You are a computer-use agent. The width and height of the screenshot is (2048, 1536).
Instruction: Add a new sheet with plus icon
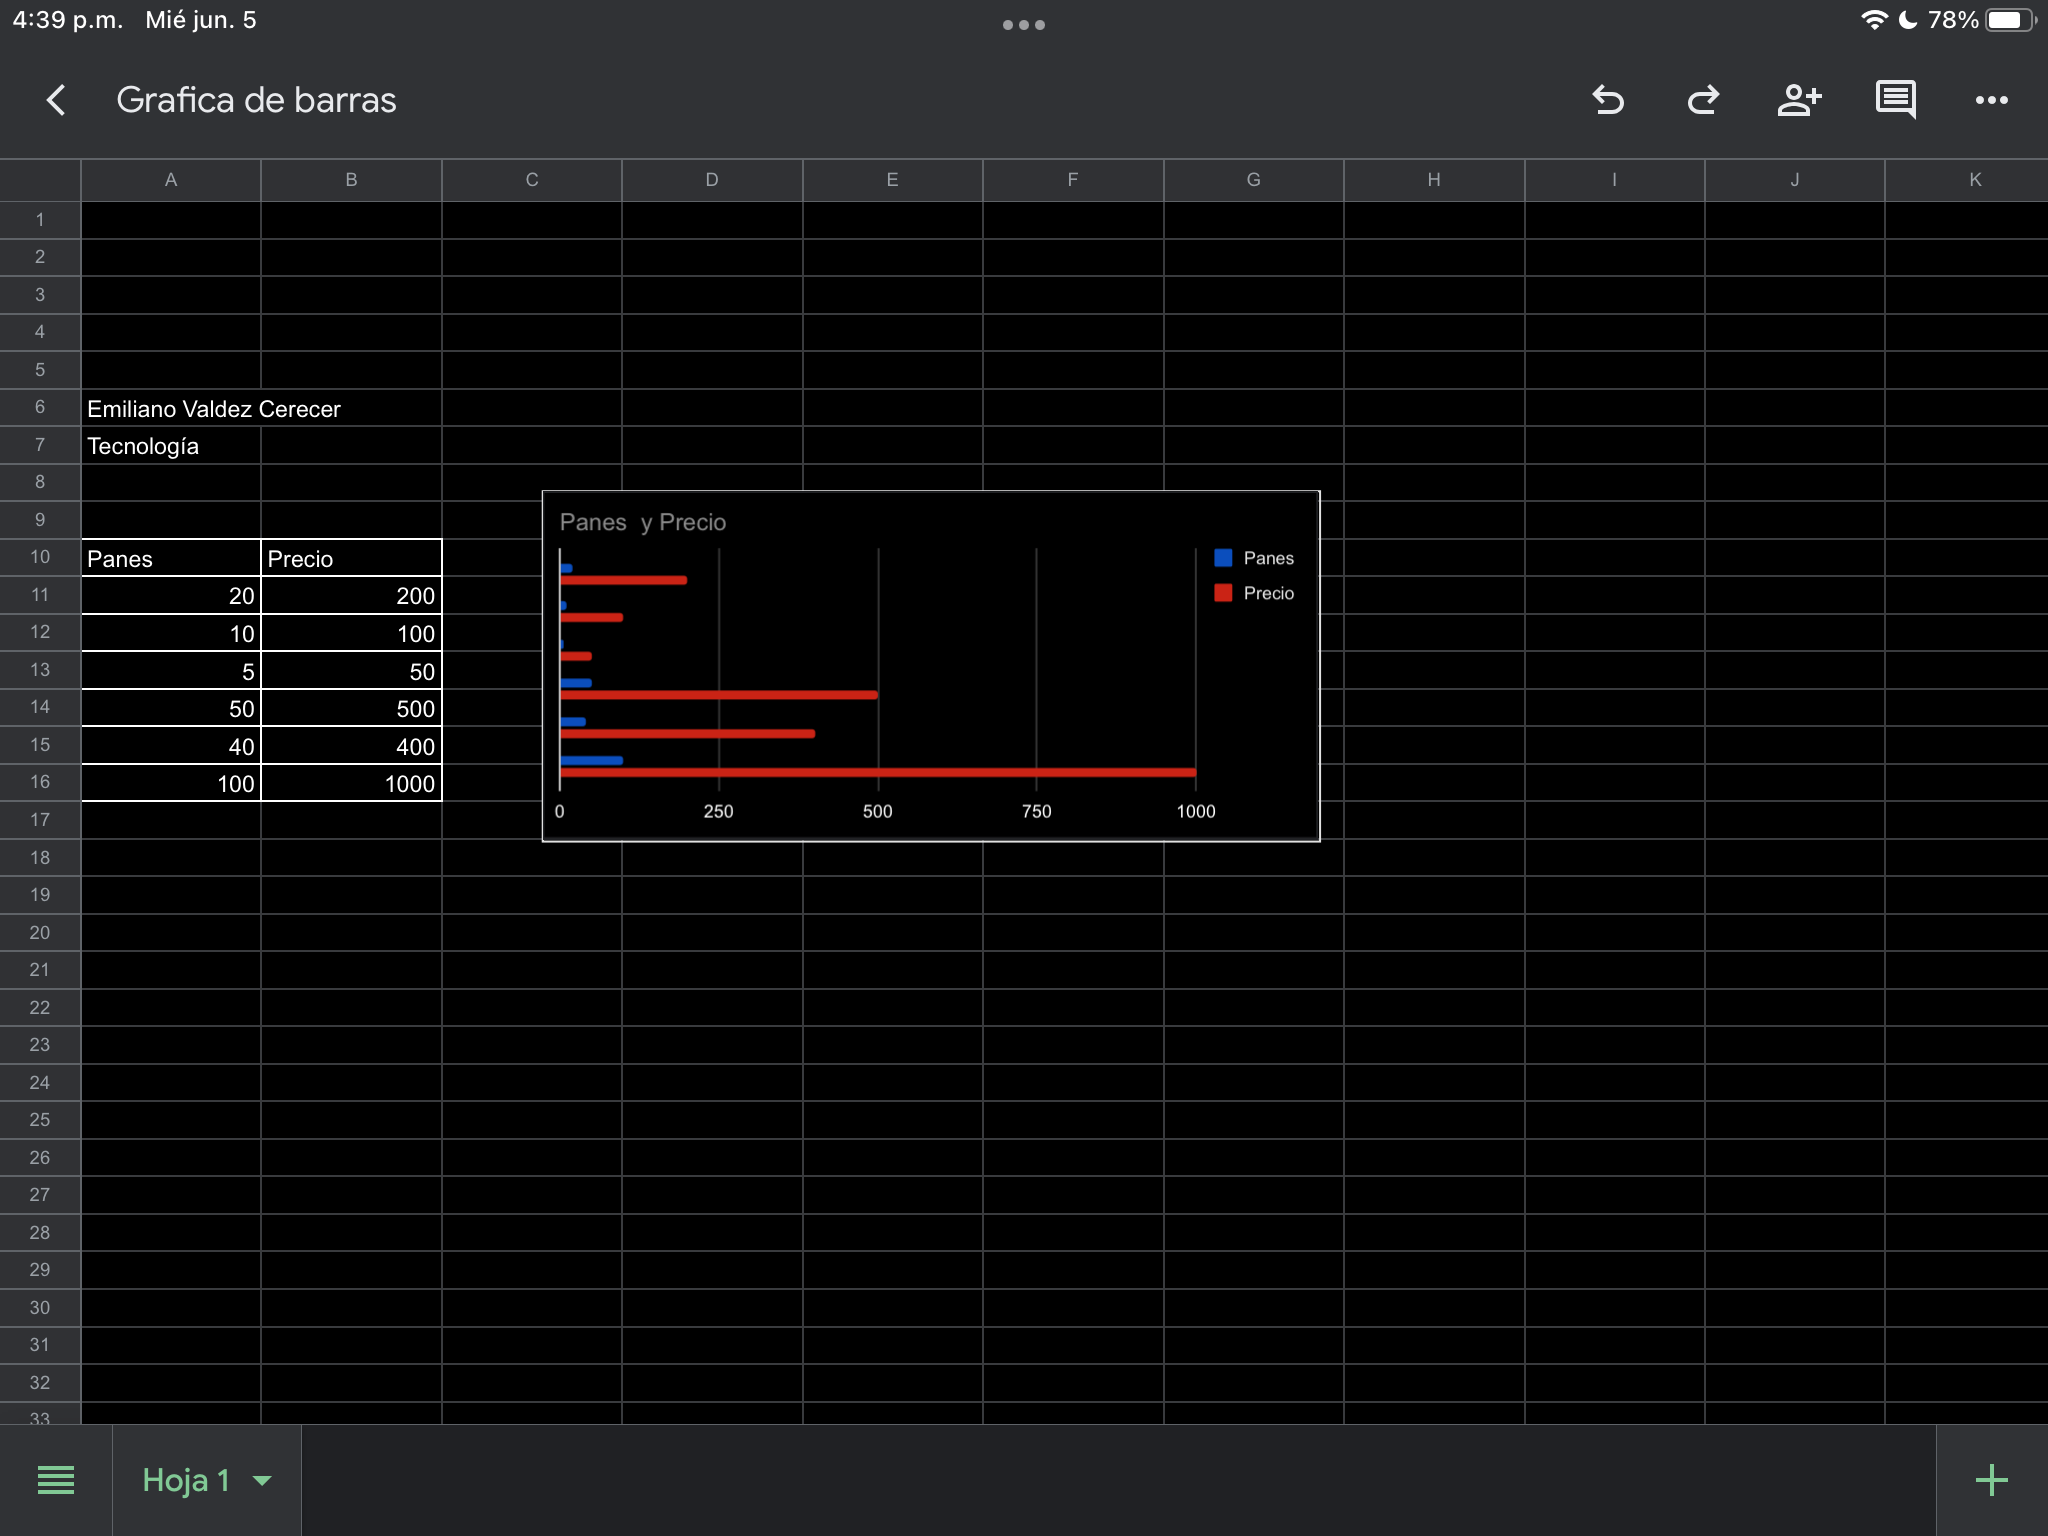click(1991, 1480)
